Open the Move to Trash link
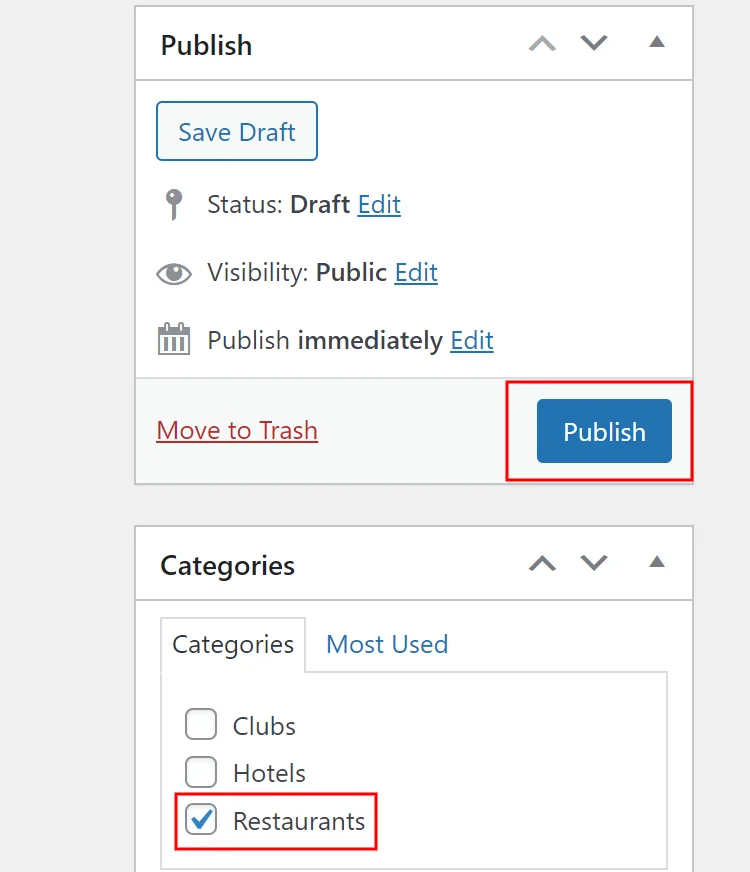The width and height of the screenshot is (750, 872). 236,430
